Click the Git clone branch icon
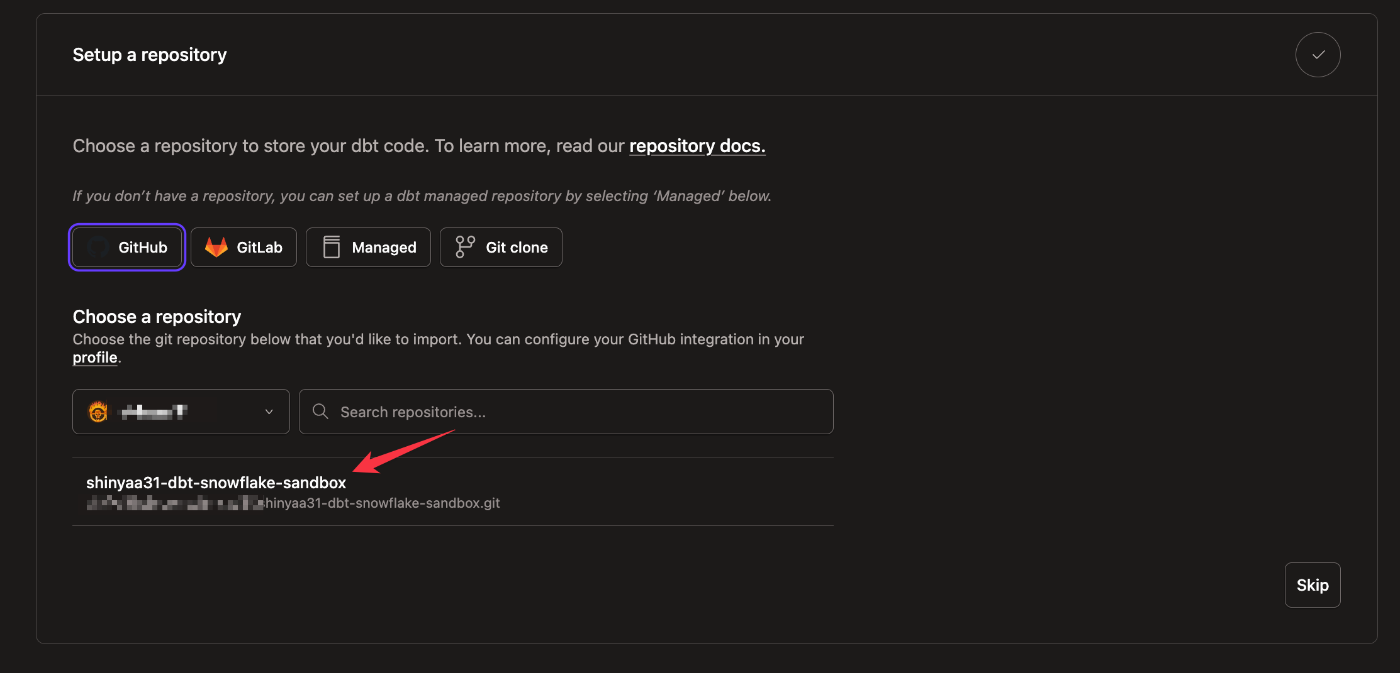Viewport: 1400px width, 673px height. click(x=465, y=247)
